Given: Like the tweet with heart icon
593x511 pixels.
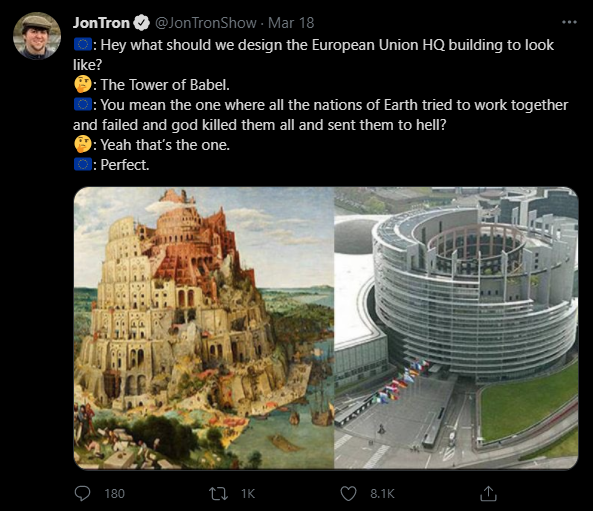Looking at the screenshot, I should 348,494.
